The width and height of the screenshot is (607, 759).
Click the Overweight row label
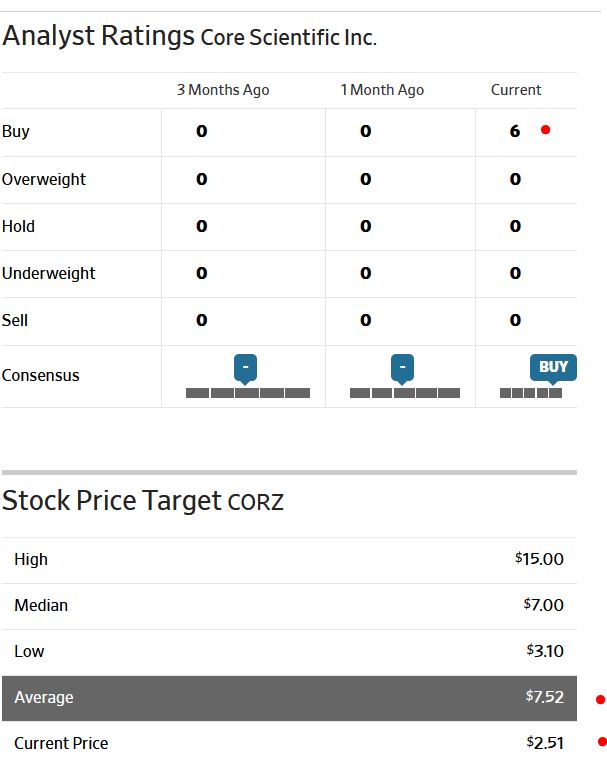44,179
